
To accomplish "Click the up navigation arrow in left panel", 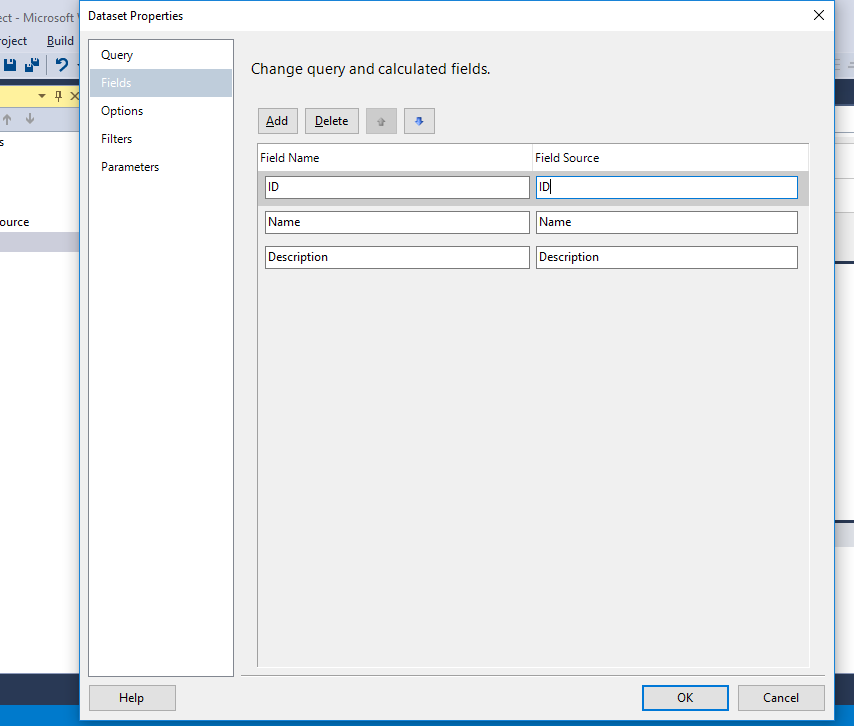I will [x=8, y=118].
